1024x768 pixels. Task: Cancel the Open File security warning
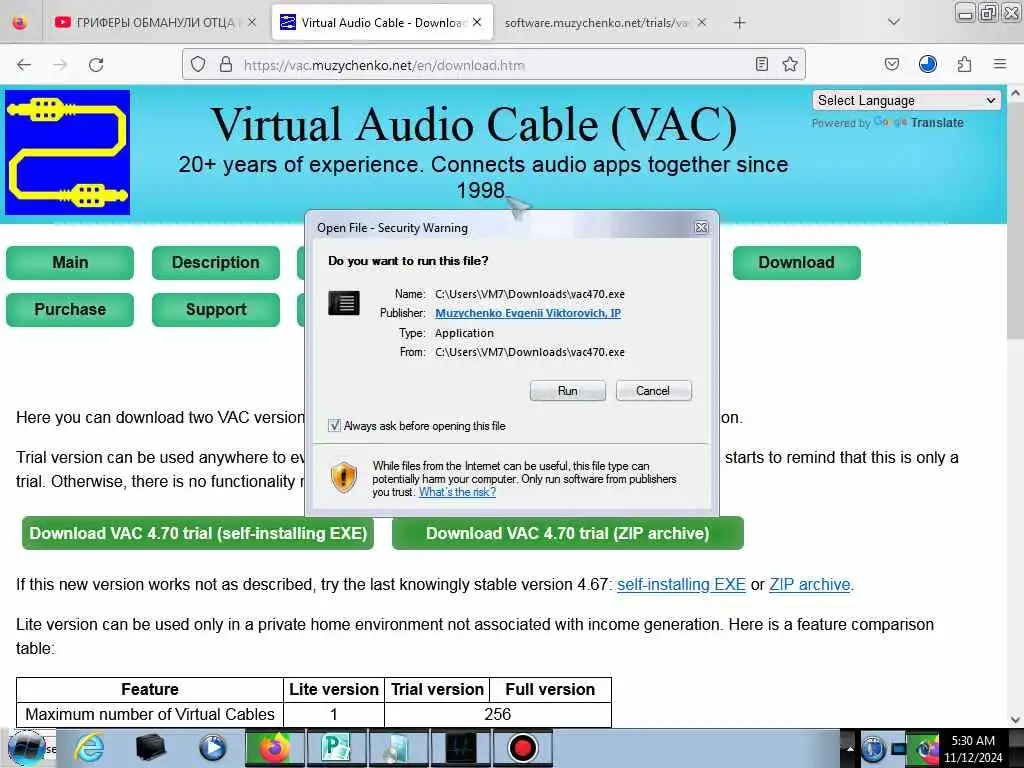(x=653, y=391)
